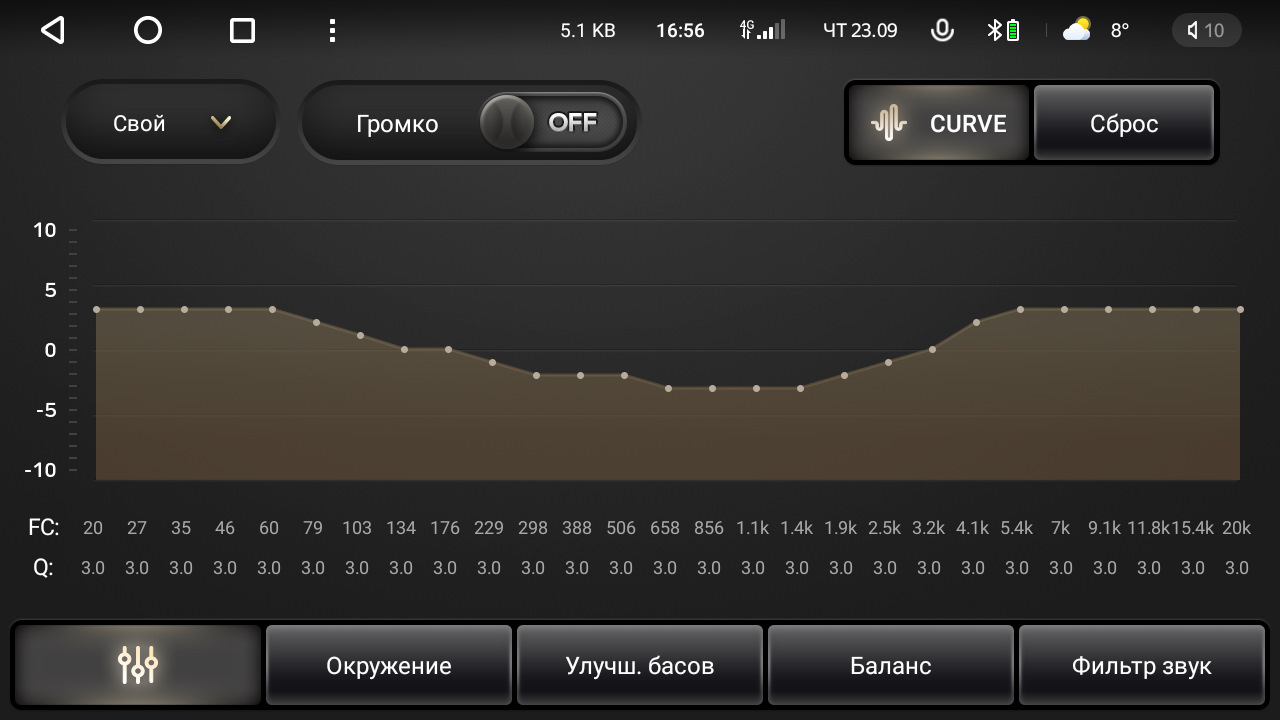Select the equalizer sliders tab icon
The width and height of the screenshot is (1280, 720).
tap(138, 664)
